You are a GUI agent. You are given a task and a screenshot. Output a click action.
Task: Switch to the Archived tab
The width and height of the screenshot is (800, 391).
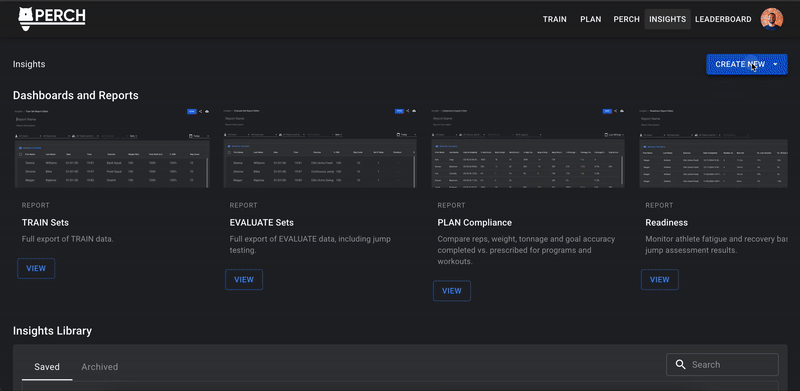coord(99,367)
